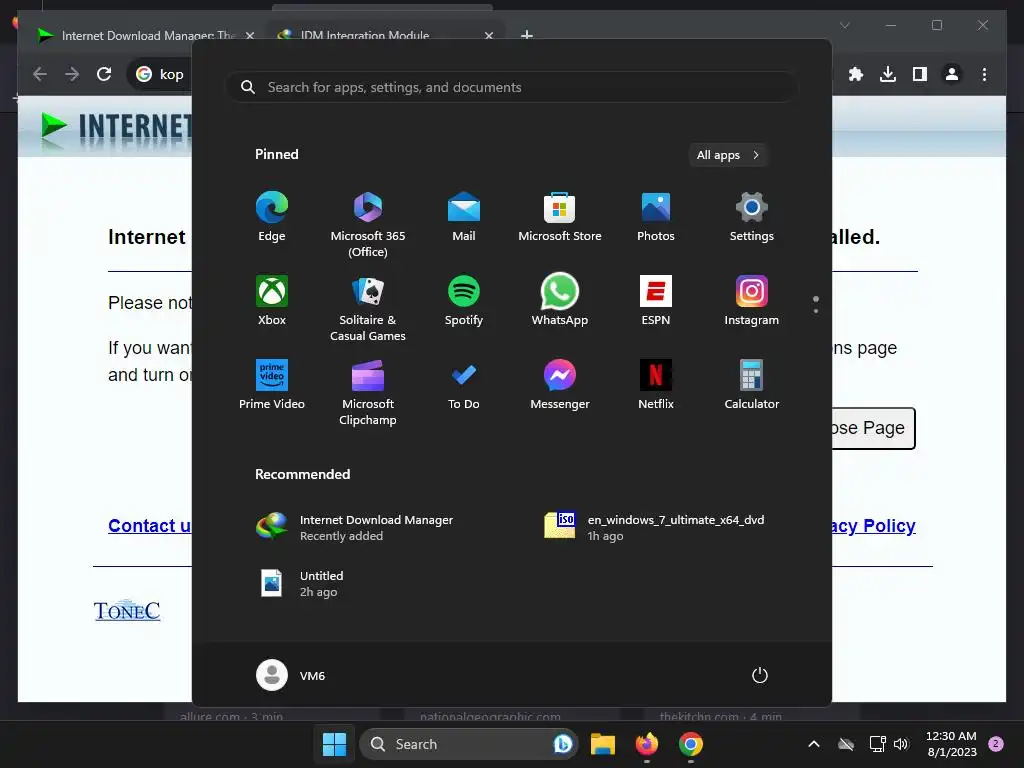Viewport: 1024px width, 768px height.
Task: Launch Netflix from pinned apps
Action: [x=656, y=385]
